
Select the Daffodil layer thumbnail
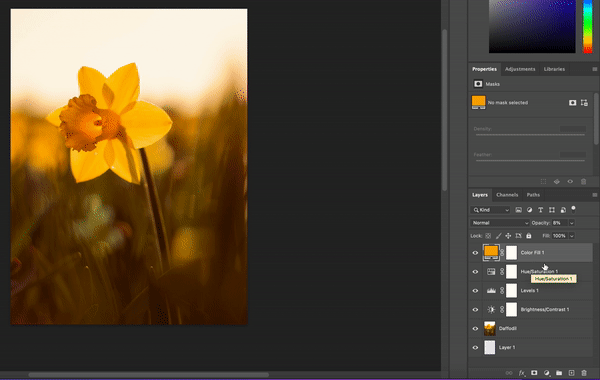coord(489,328)
